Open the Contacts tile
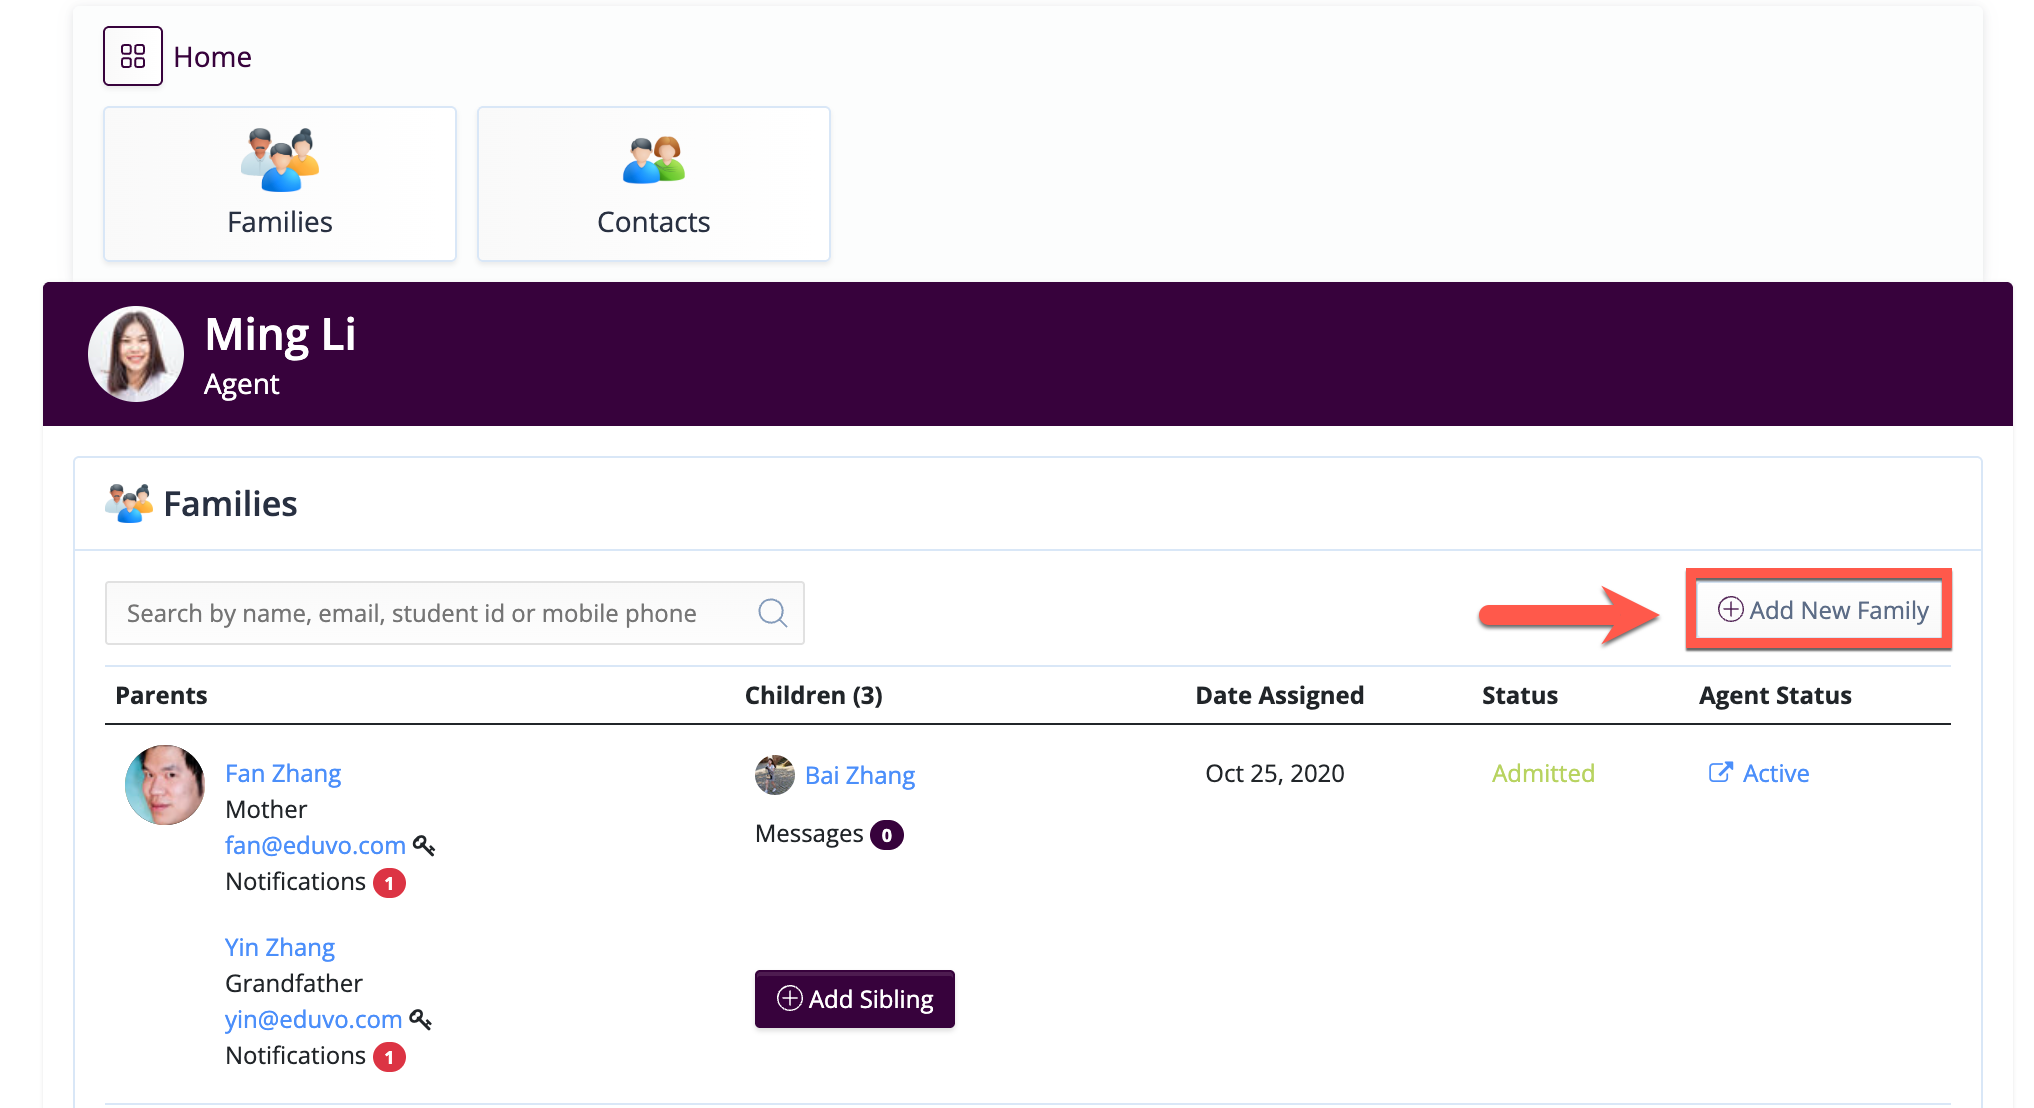 pyautogui.click(x=653, y=184)
